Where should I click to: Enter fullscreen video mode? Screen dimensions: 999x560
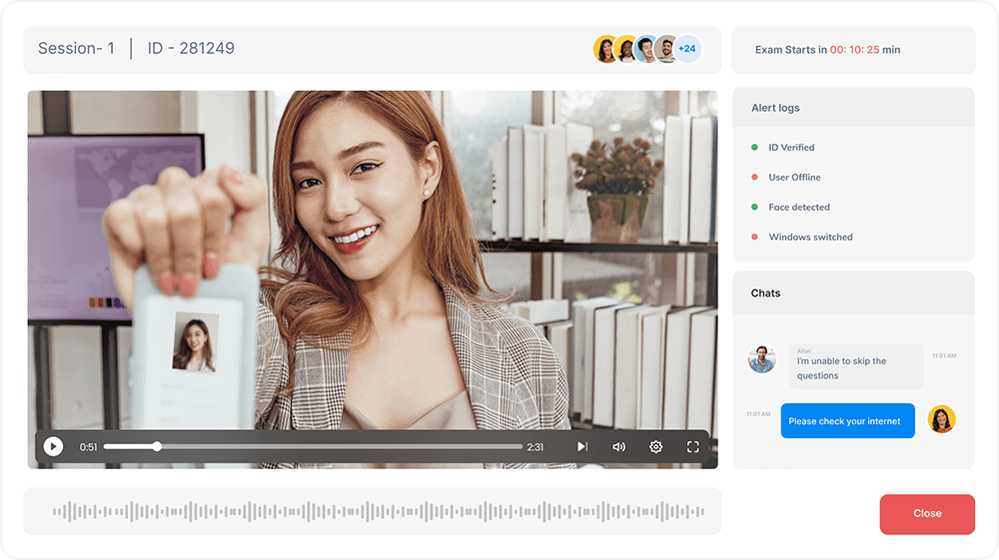(693, 447)
